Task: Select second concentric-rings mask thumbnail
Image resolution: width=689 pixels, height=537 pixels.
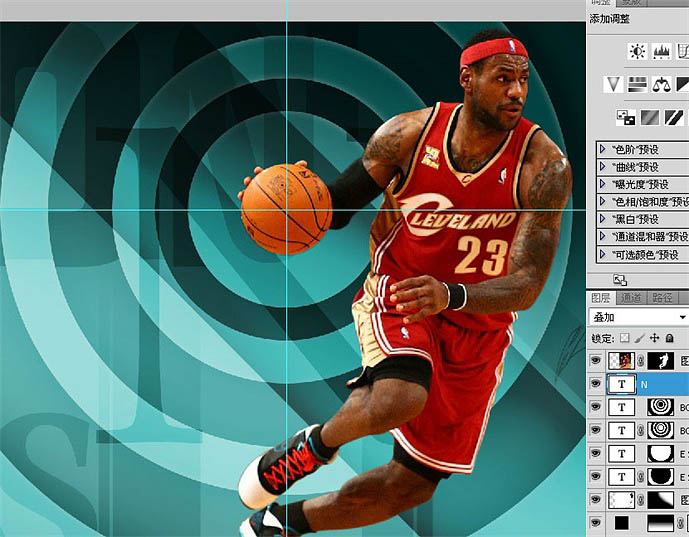Action: [661, 430]
